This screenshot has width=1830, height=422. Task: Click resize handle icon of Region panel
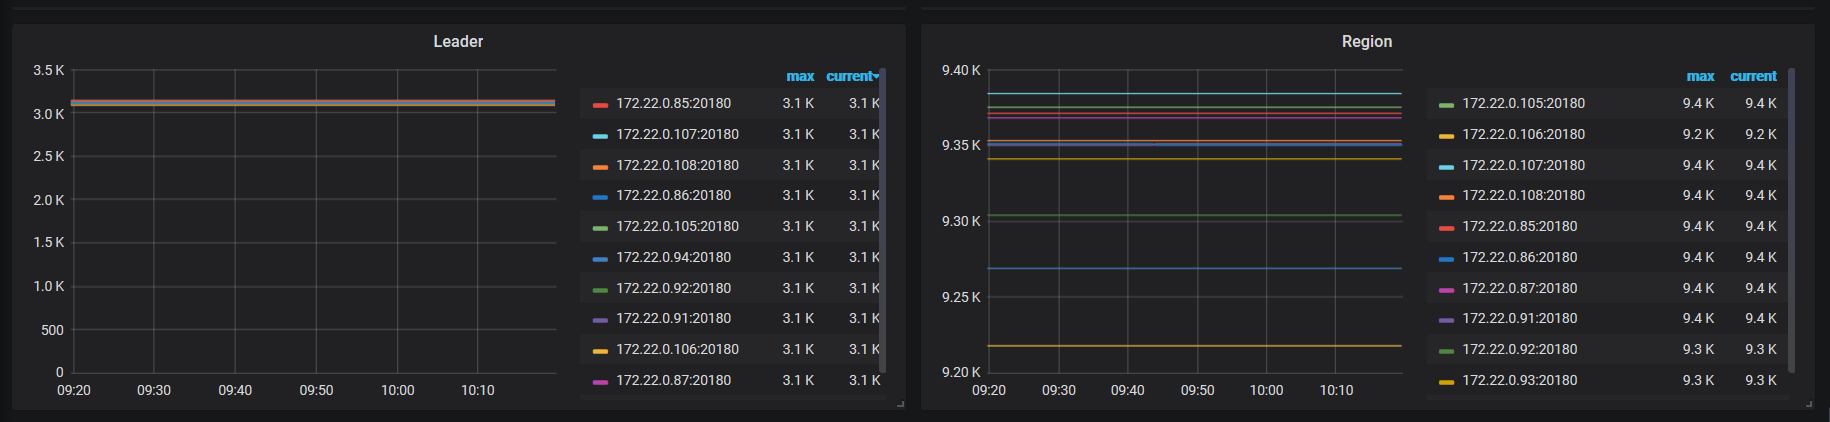tap(1808, 404)
